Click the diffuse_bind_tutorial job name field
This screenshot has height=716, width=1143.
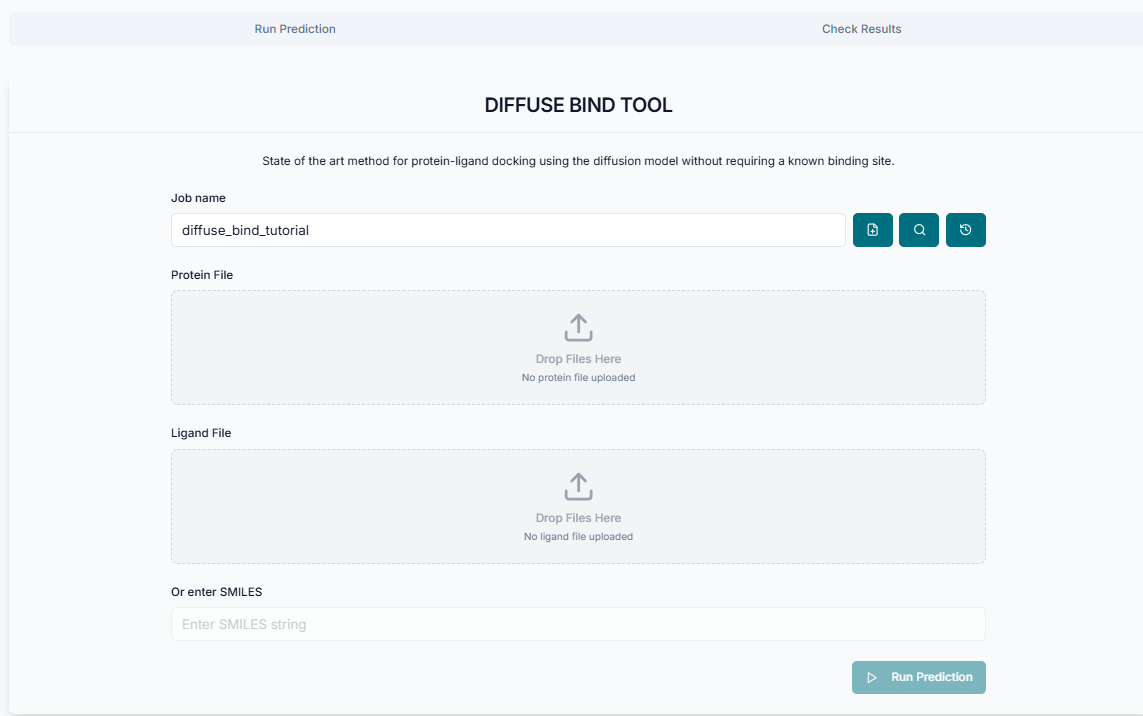pos(508,230)
